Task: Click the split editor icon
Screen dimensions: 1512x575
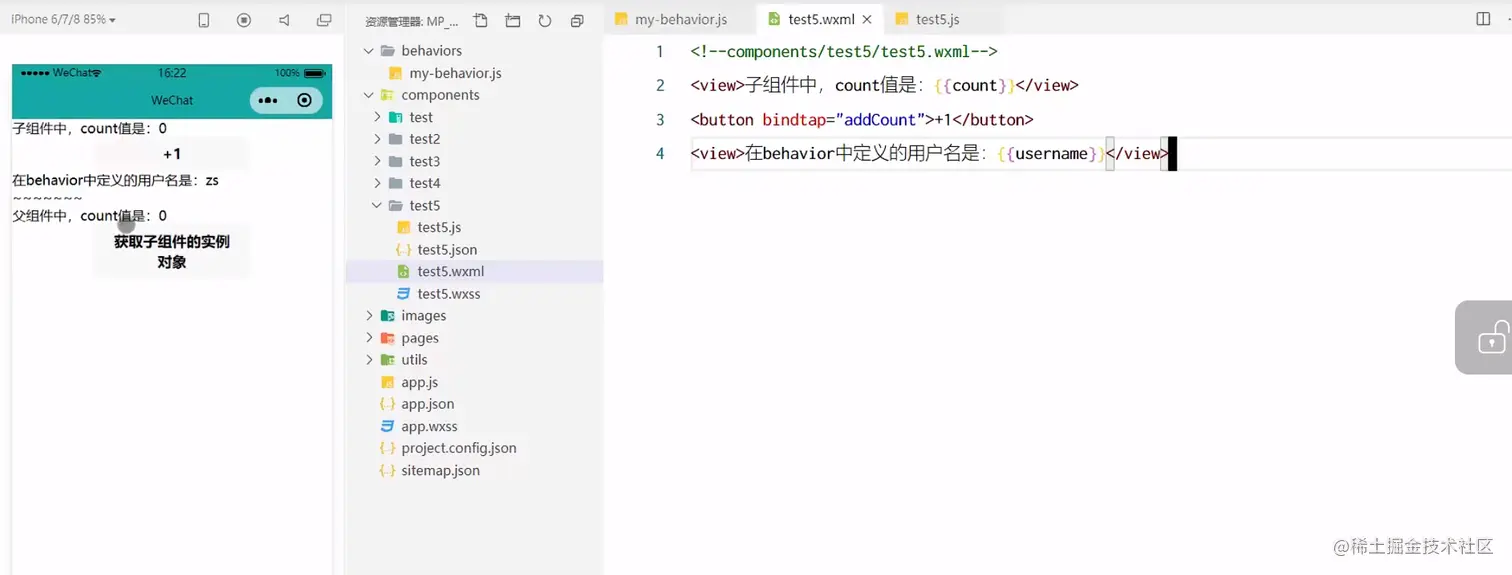Action: coord(1483,19)
